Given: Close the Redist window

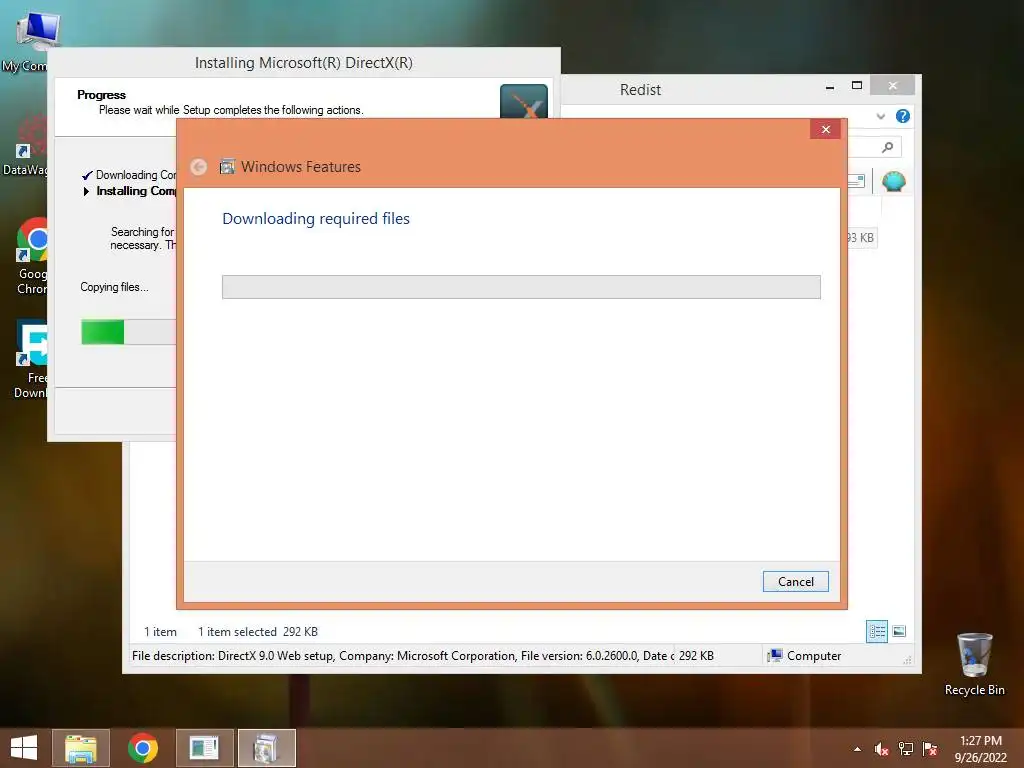Looking at the screenshot, I should (893, 86).
